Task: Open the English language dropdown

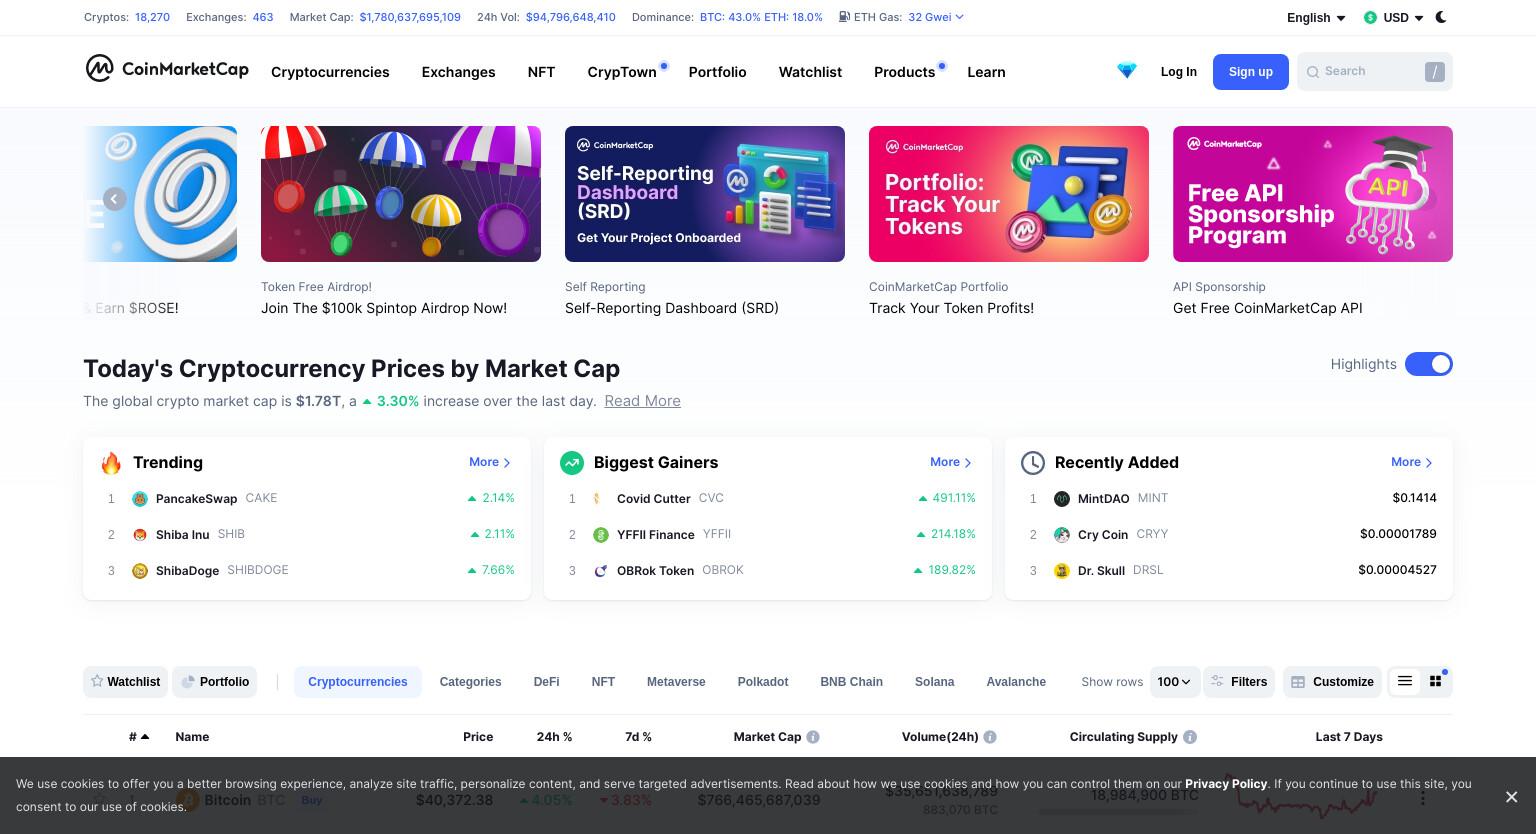Action: (1316, 18)
